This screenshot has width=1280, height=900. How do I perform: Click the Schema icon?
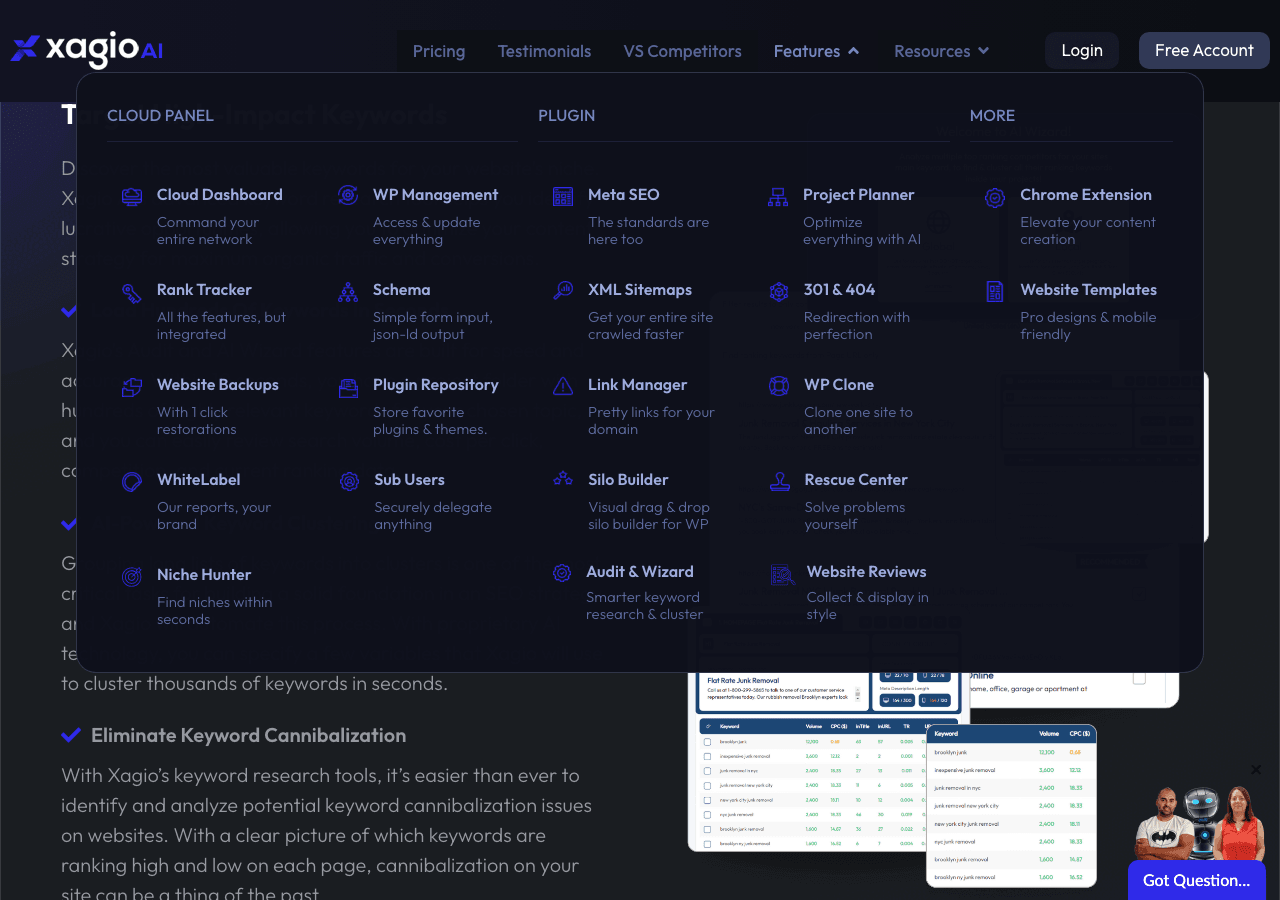point(348,292)
